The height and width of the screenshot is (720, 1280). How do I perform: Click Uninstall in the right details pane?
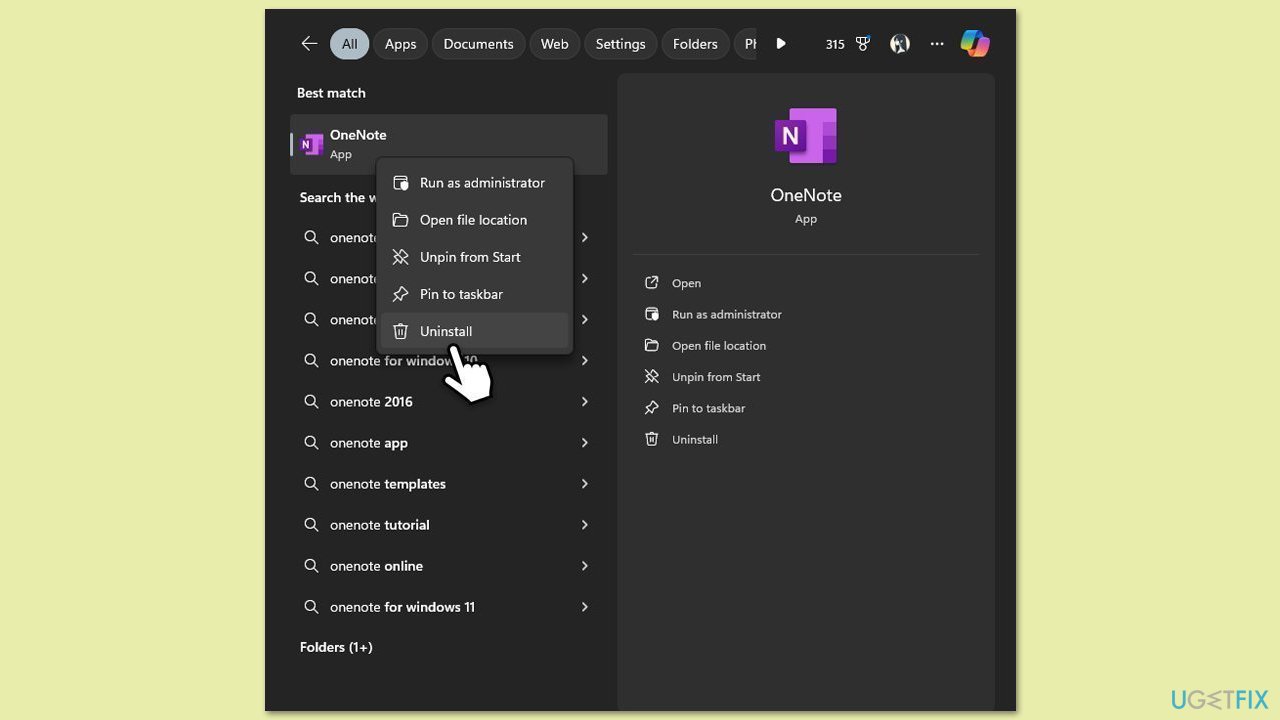[x=695, y=439]
